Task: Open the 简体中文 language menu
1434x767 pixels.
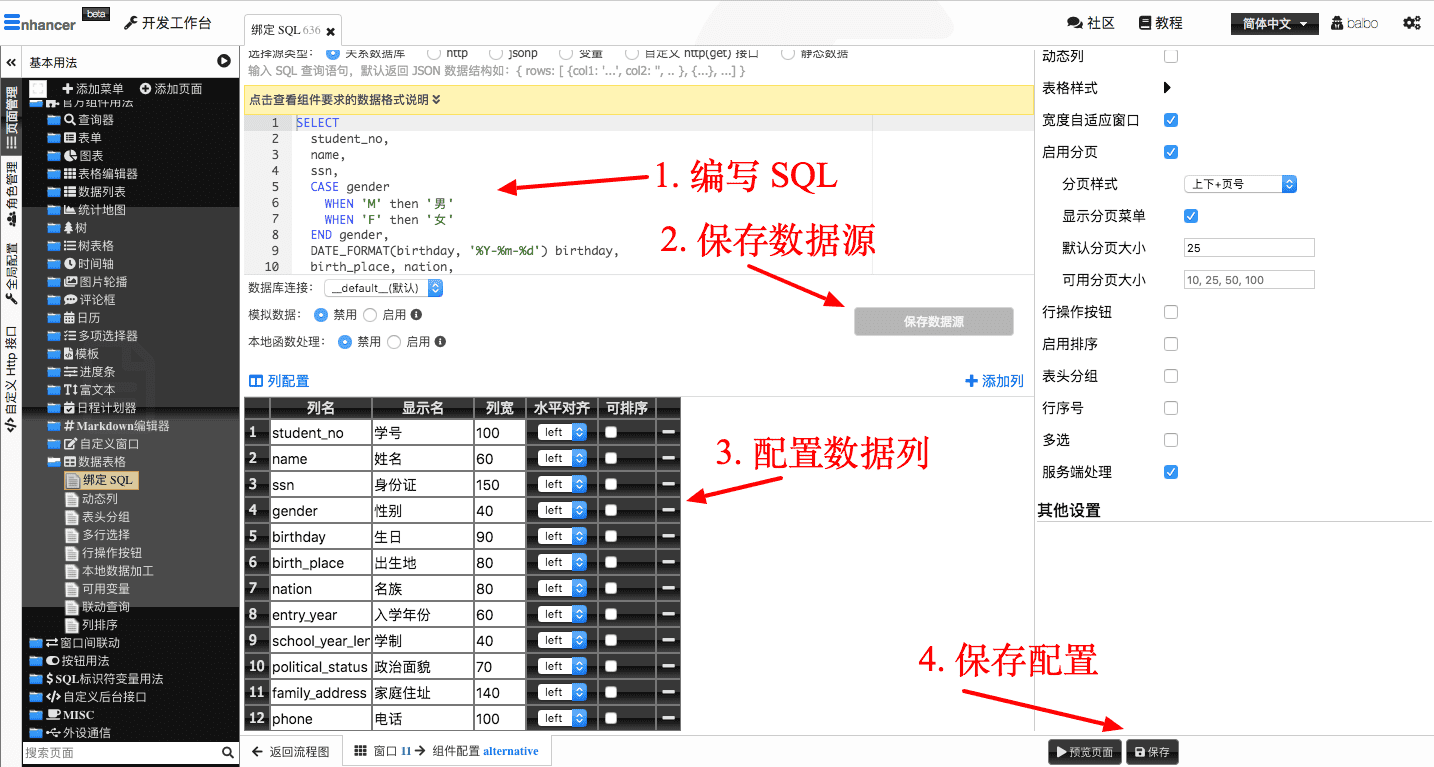Action: coord(1274,24)
